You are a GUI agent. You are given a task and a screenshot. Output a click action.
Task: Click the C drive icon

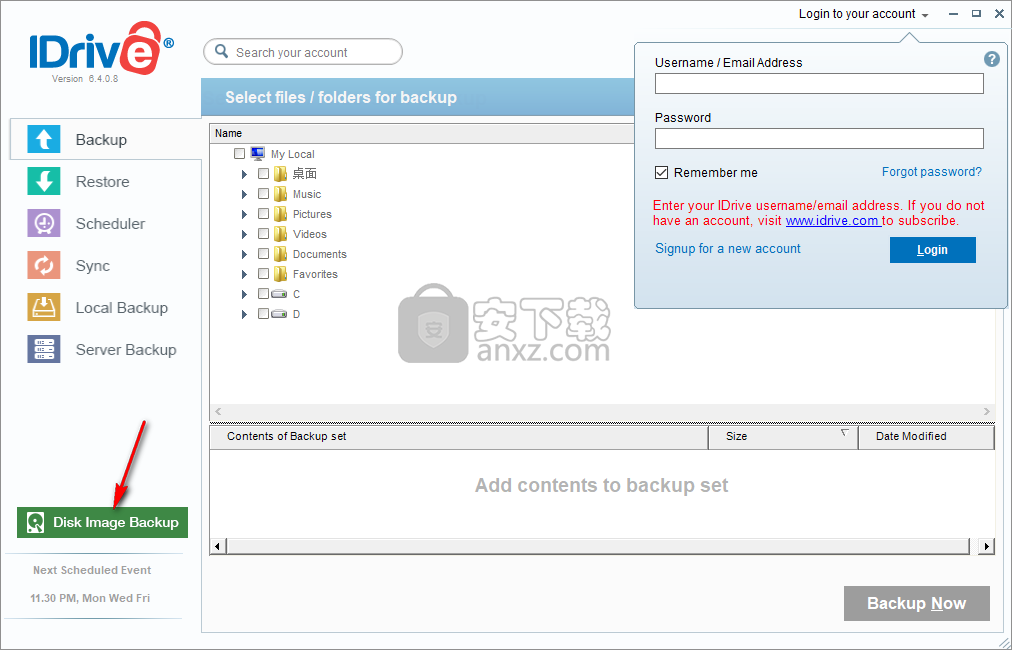tap(279, 294)
